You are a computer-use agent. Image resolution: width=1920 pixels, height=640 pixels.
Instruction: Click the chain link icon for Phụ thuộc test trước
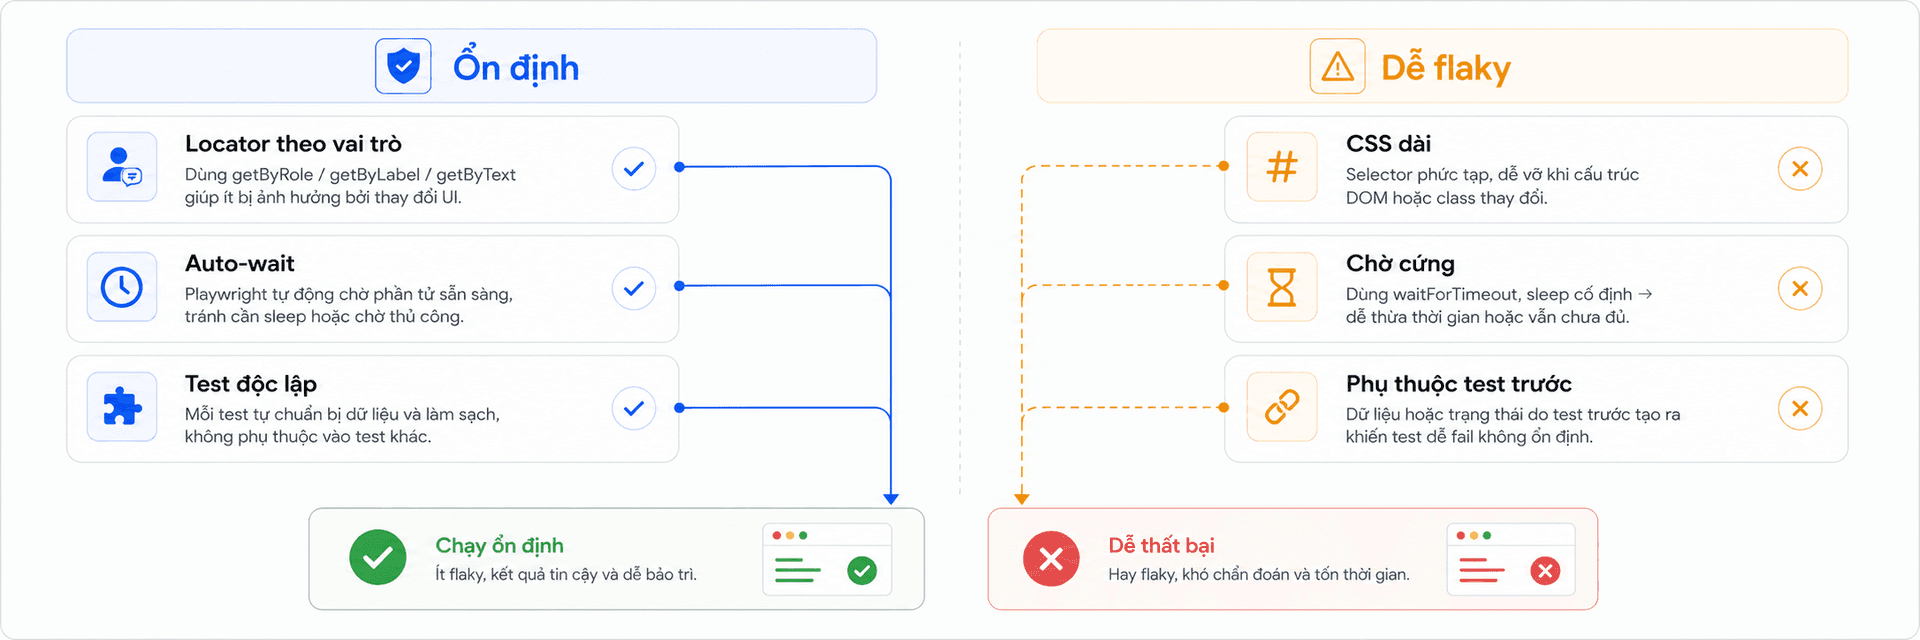coord(1282,407)
